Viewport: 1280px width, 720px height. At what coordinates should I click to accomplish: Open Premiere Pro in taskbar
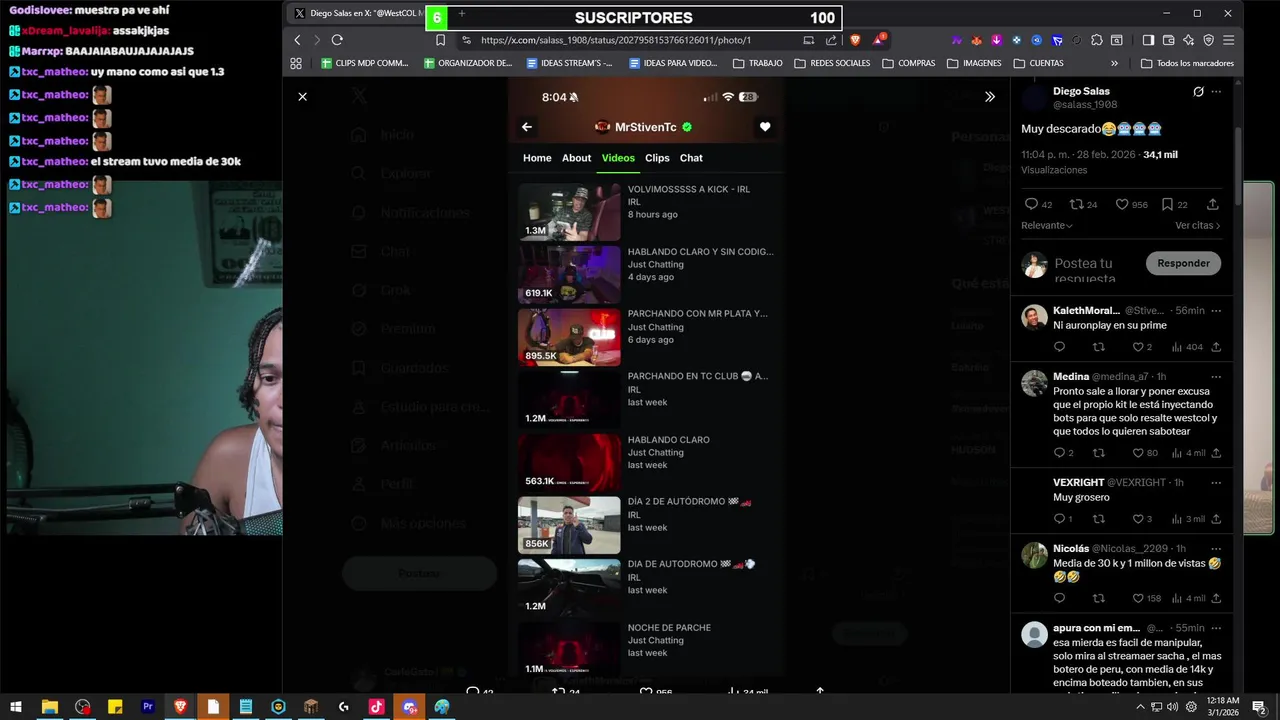147,707
